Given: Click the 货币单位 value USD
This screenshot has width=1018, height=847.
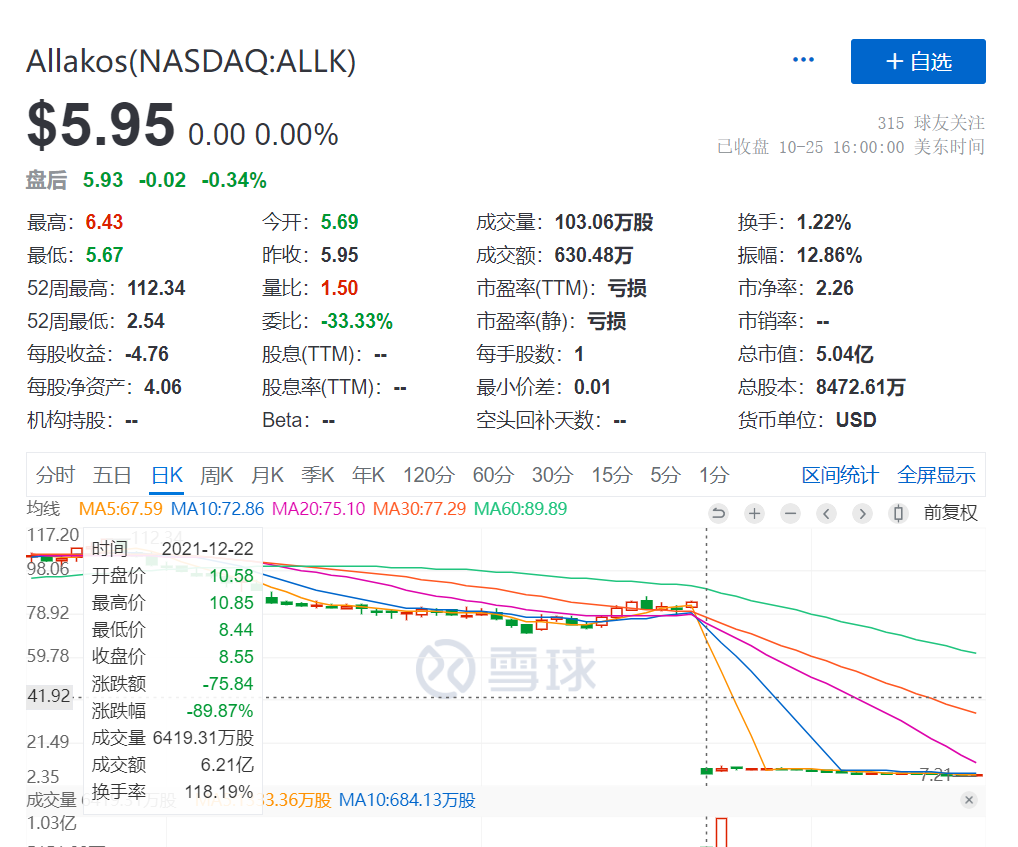Looking at the screenshot, I should click(x=856, y=421).
